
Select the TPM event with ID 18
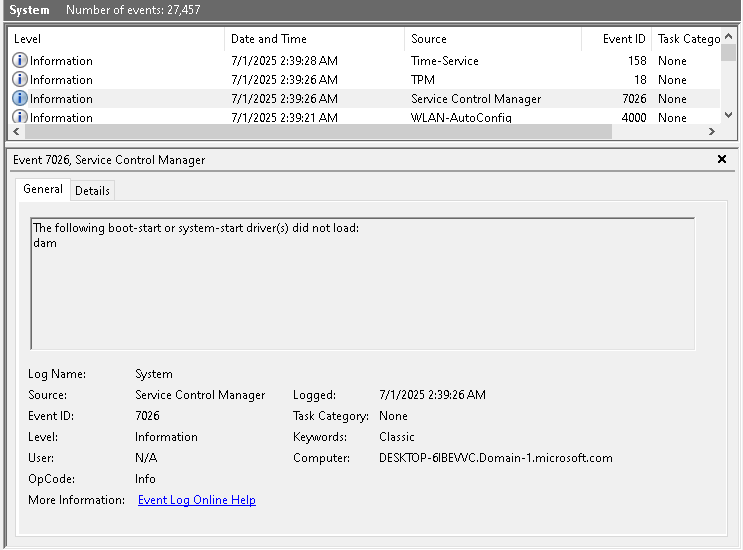365,80
